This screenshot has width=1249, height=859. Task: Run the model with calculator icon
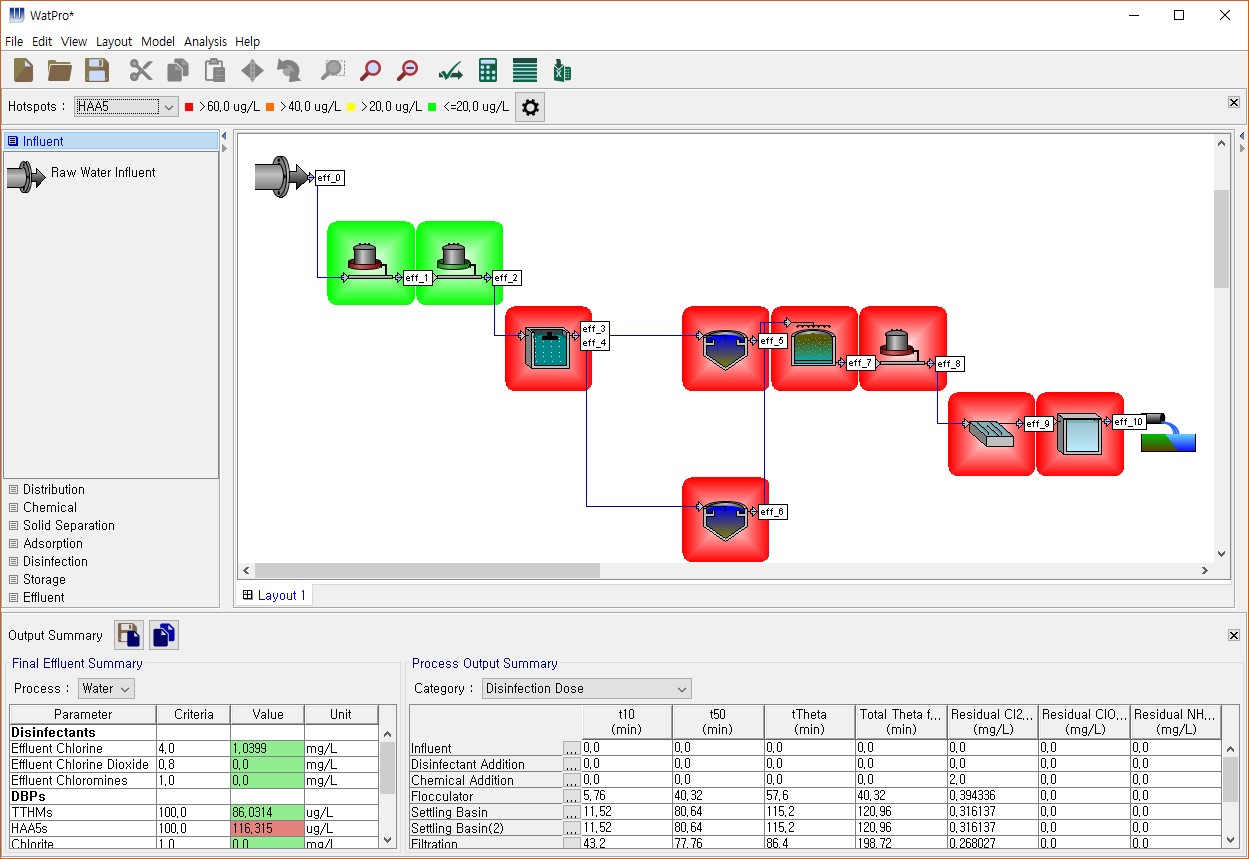click(488, 70)
